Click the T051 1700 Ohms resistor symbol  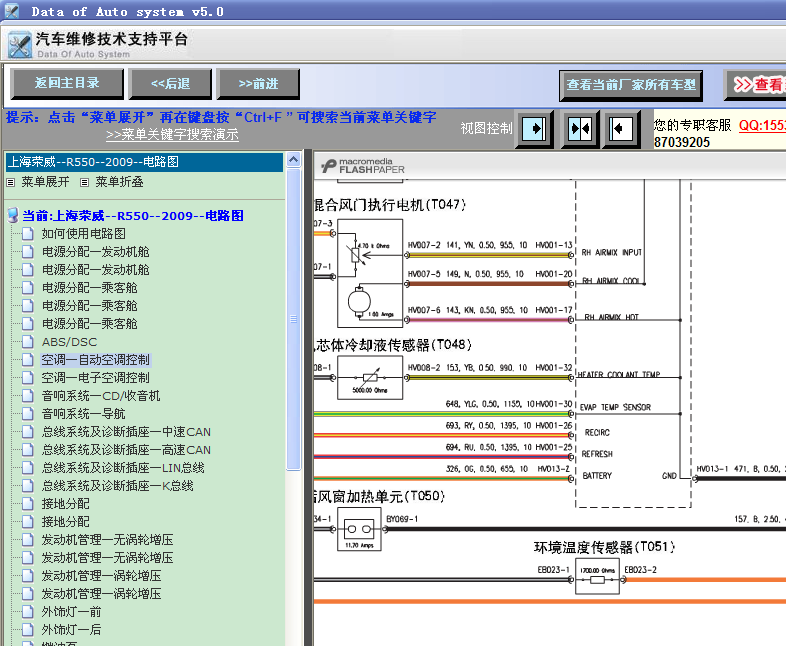(597, 579)
